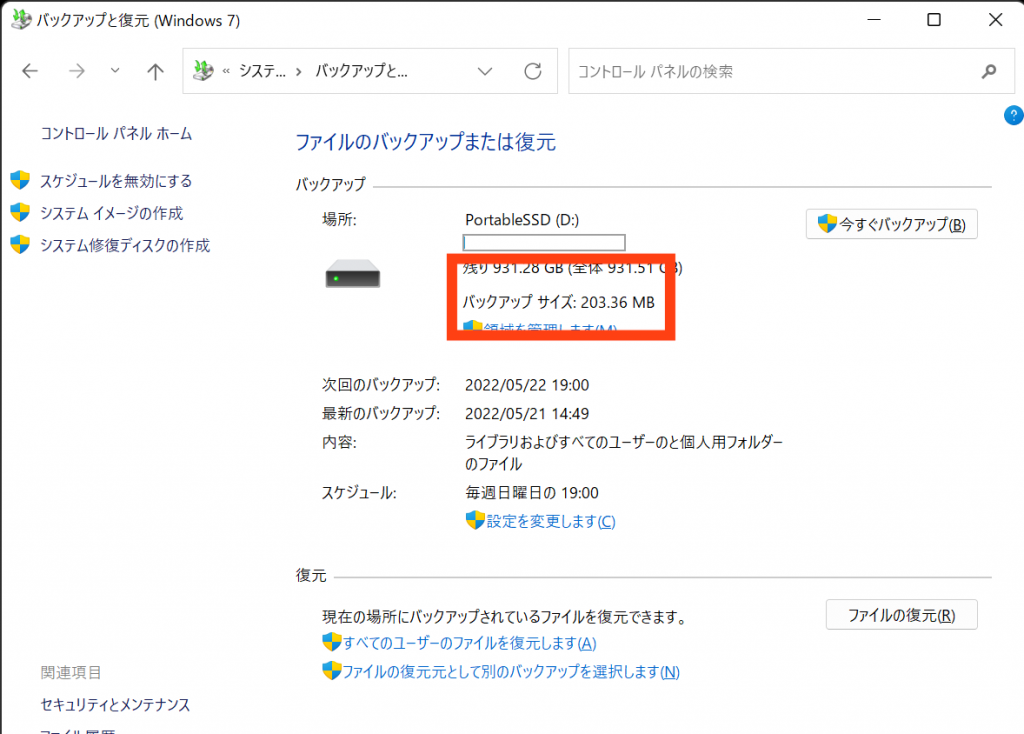Click the refresh button in address bar
The width and height of the screenshot is (1024, 734).
533,71
